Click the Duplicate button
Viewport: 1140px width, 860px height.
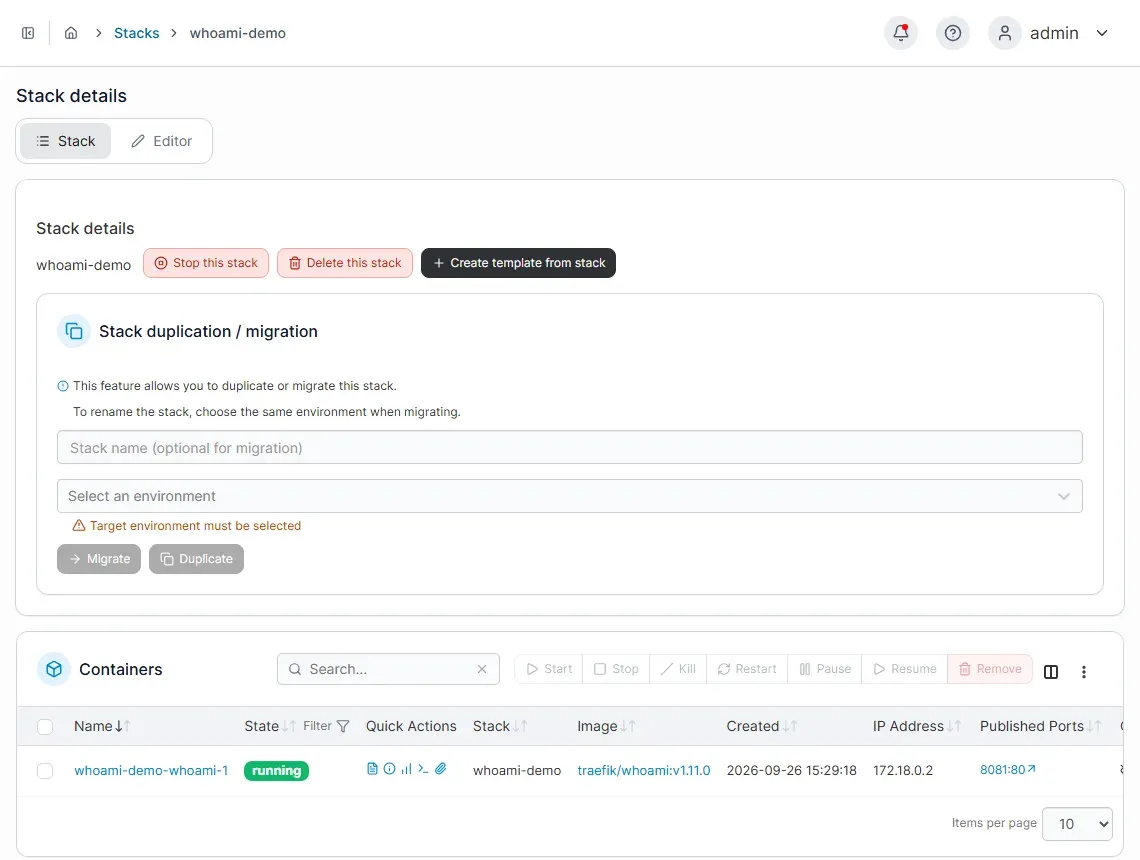[196, 559]
